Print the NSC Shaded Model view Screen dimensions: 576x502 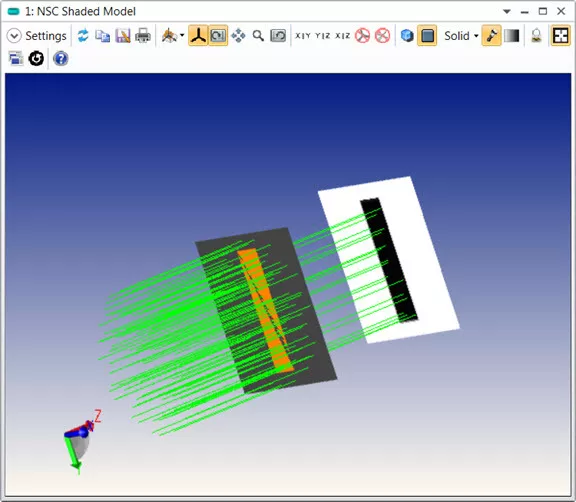pos(143,36)
